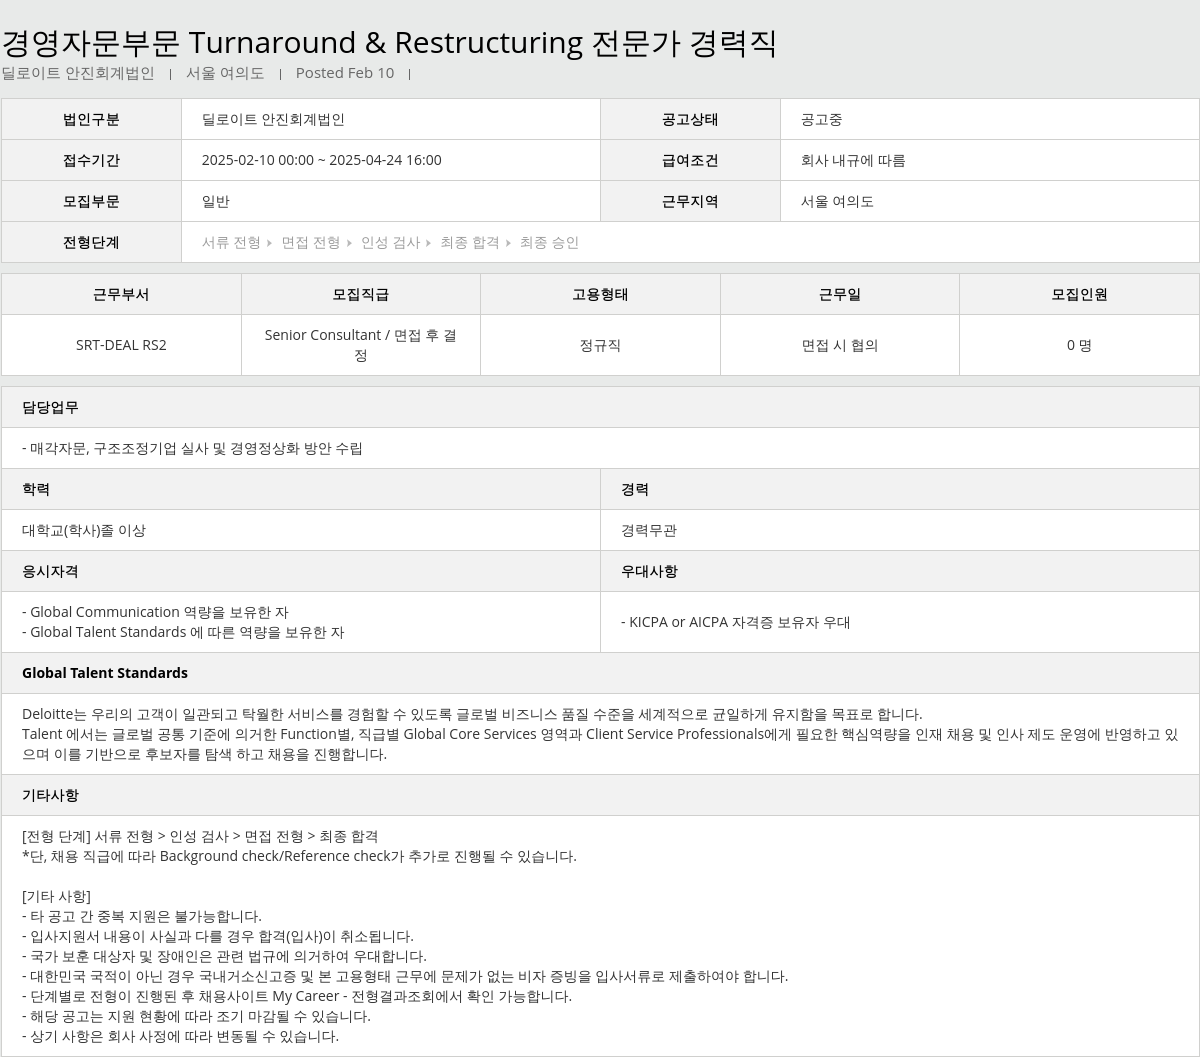Viewport: 1200px width, 1057px height.
Task: Click the 학력 section header
Action: [x=301, y=489]
